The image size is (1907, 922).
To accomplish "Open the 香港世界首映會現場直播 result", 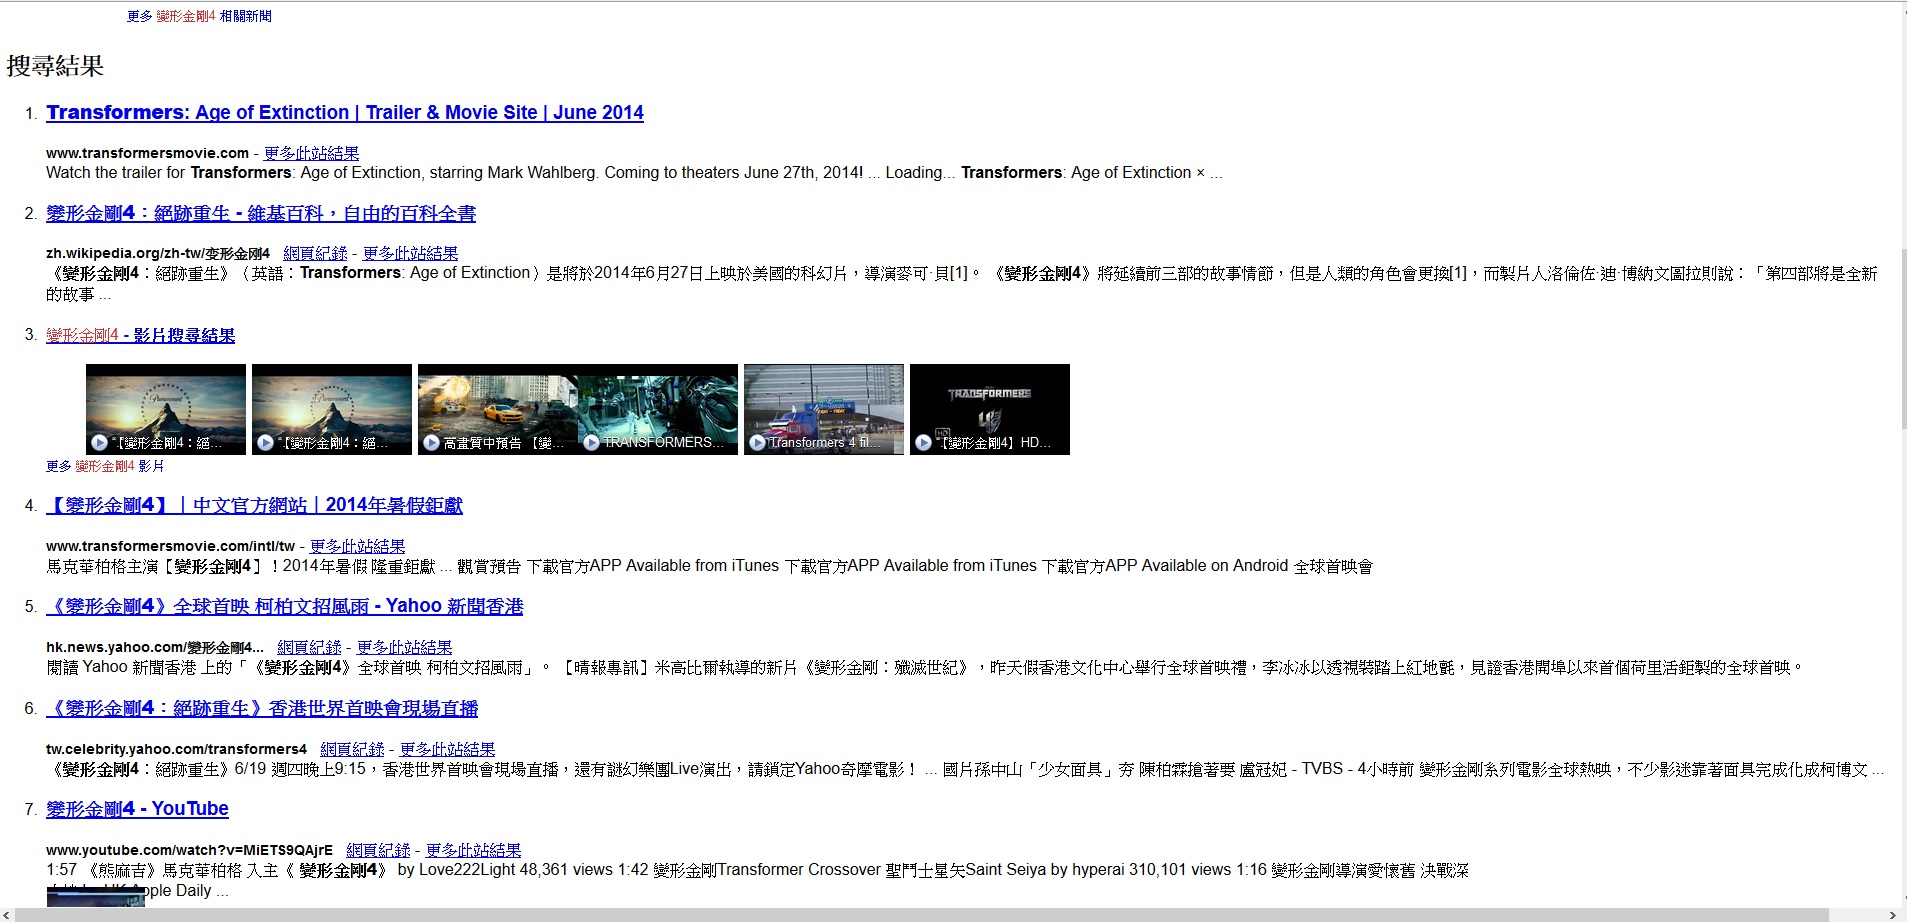I will [x=262, y=709].
